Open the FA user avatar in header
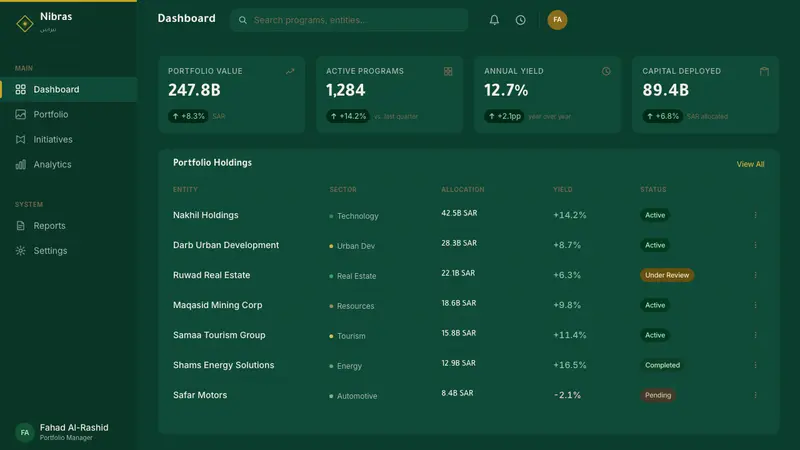 coord(557,20)
